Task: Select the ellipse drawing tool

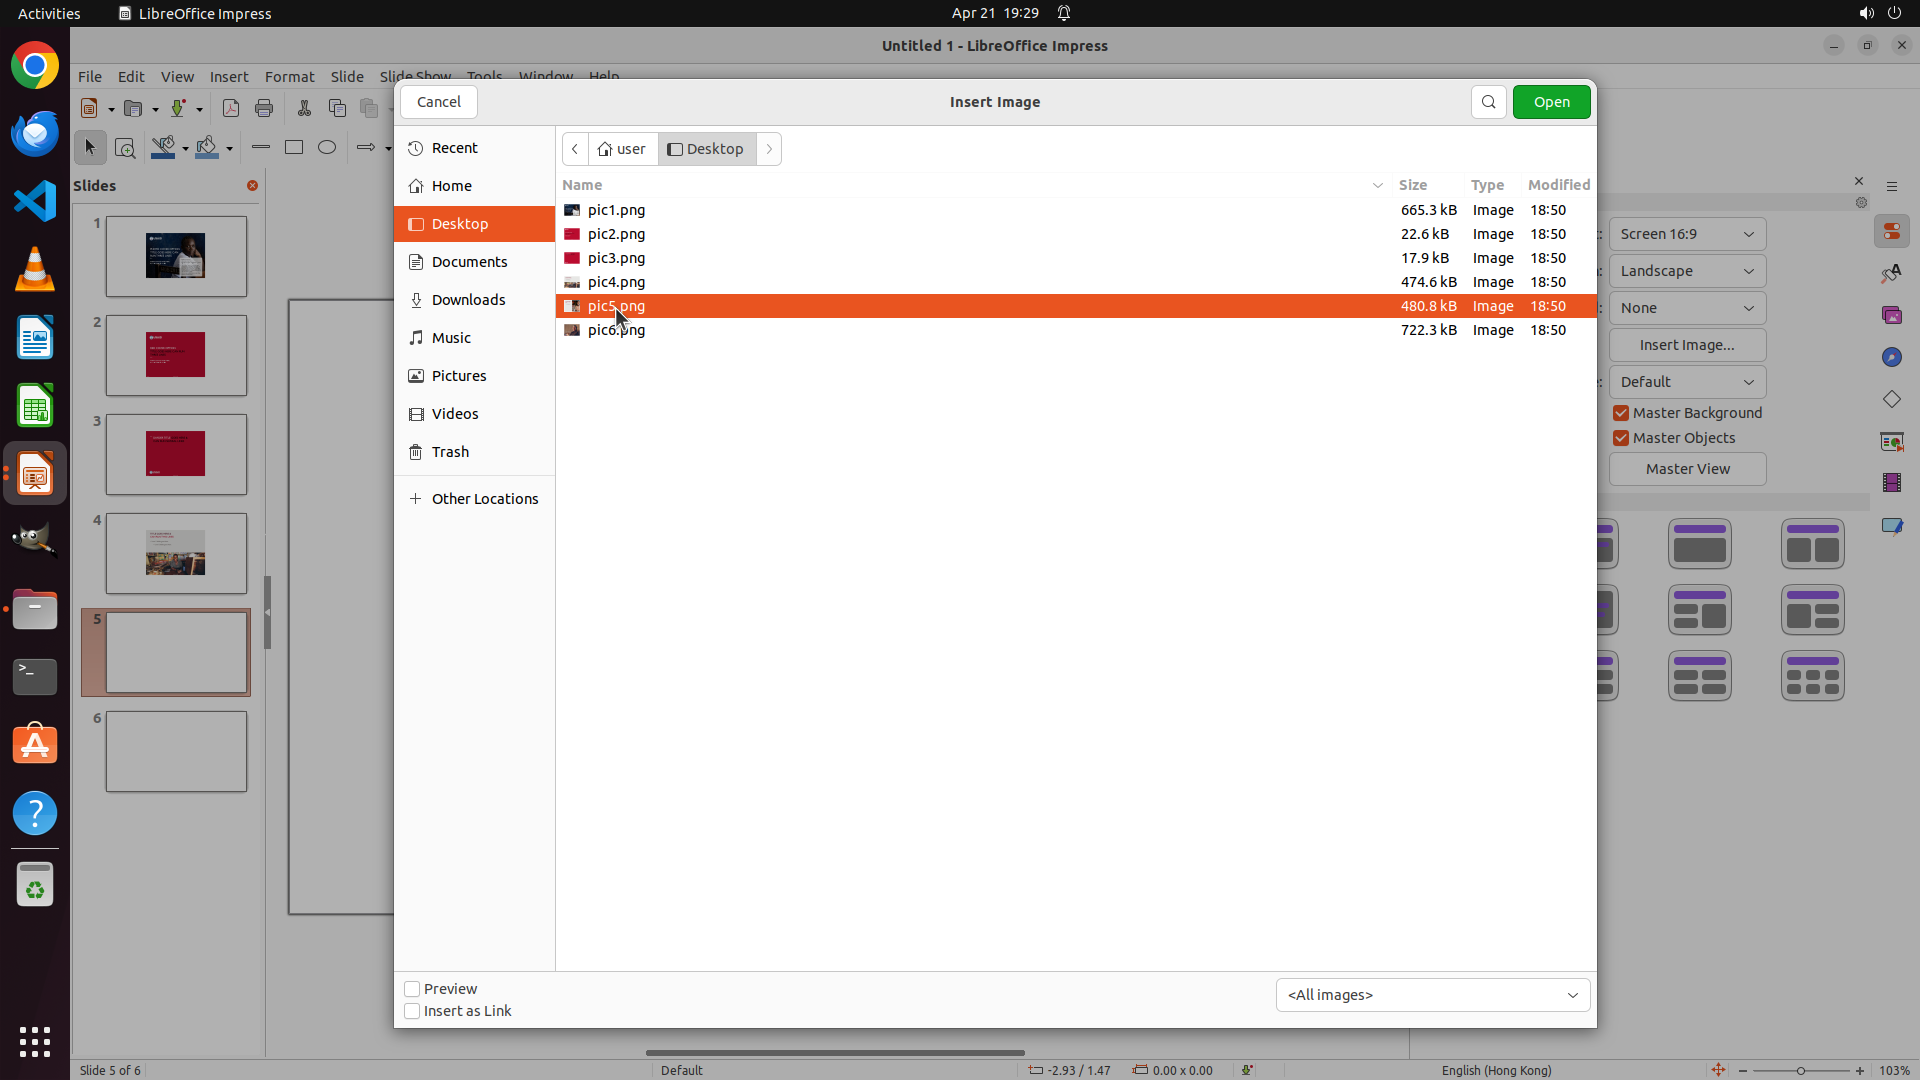Action: click(327, 147)
